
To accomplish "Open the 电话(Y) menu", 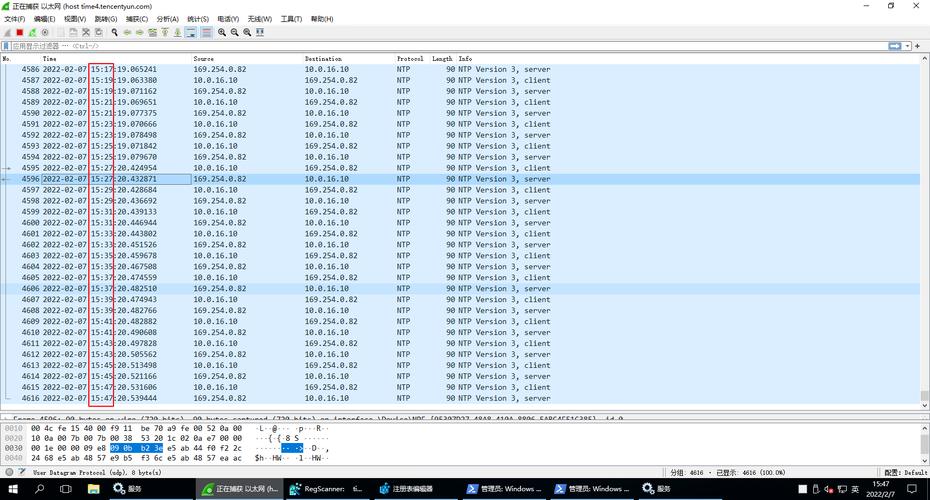I will tap(228, 19).
